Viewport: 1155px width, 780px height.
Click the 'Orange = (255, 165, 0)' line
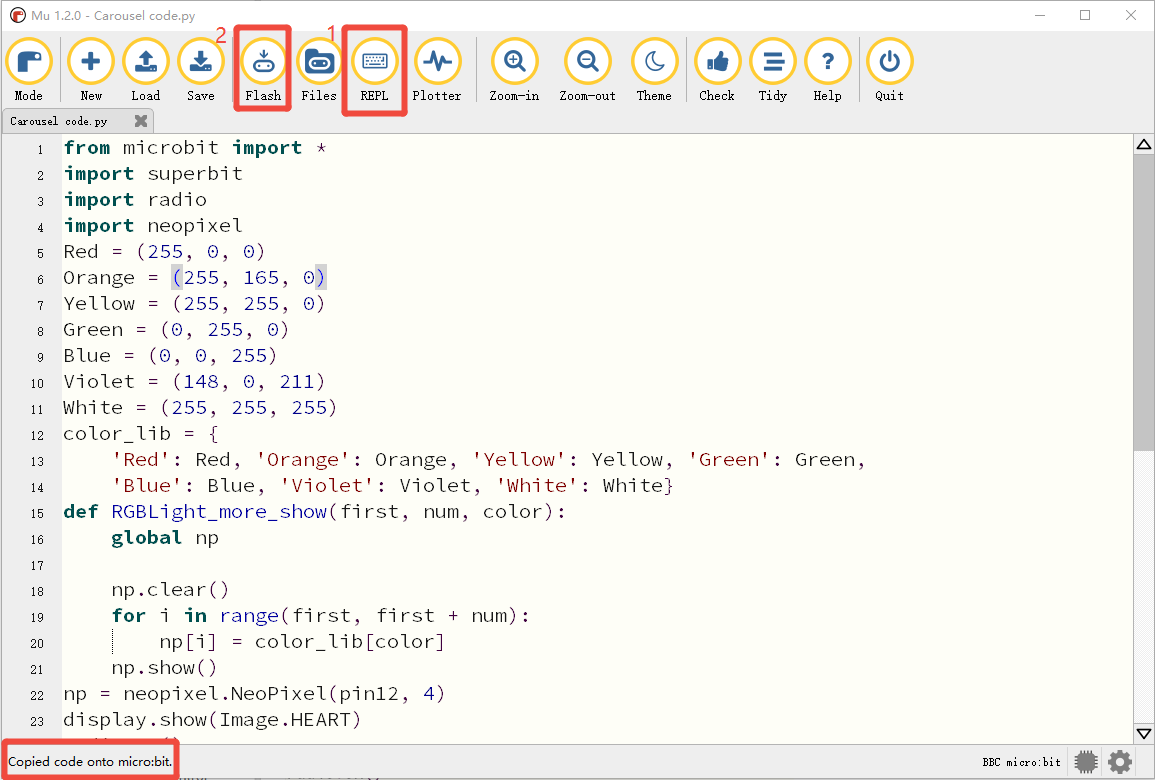[x=194, y=278]
